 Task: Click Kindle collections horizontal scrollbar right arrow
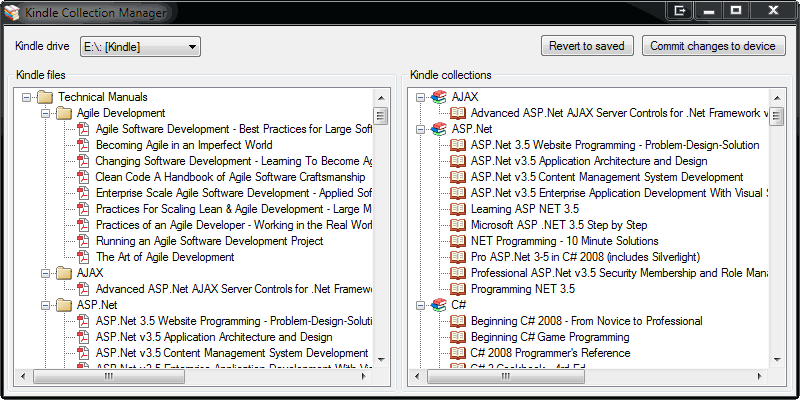[760, 377]
